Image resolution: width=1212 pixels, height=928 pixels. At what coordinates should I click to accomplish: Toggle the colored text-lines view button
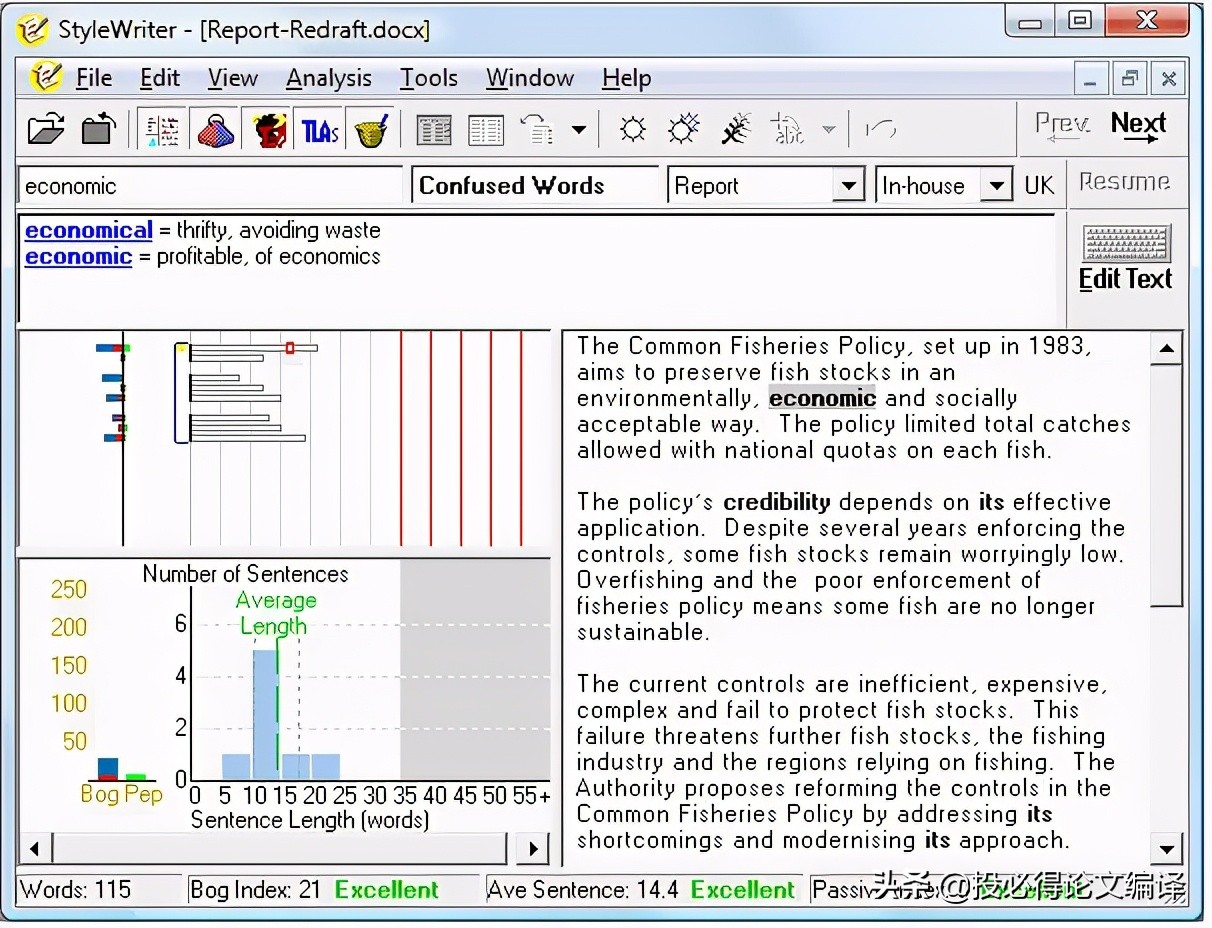point(162,129)
